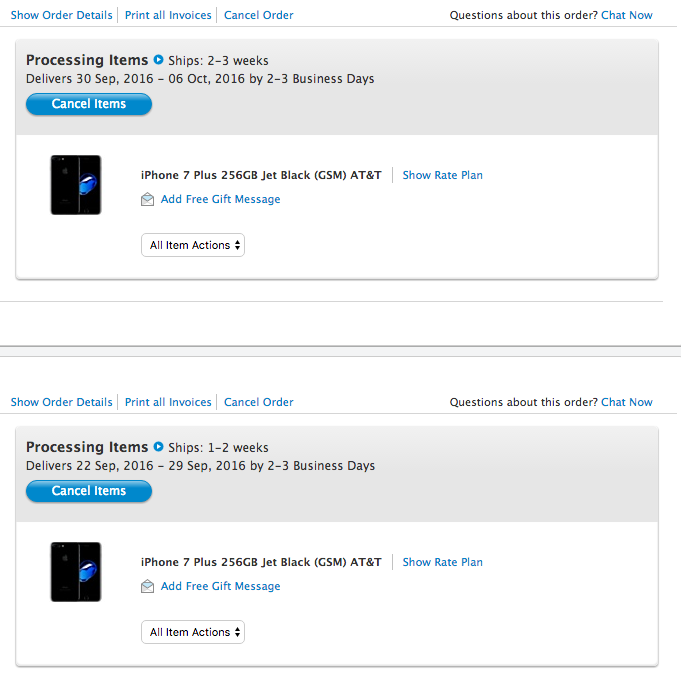Screen dimensions: 681x683
Task: Select Cancel Order link for top order
Action: pos(259,15)
